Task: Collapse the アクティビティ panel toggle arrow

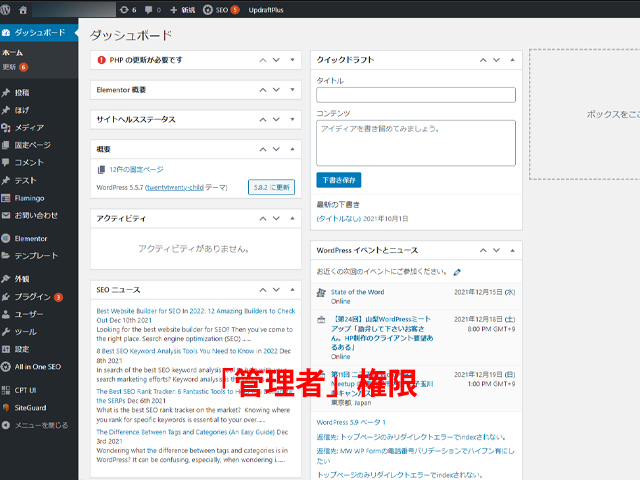Action: [292, 218]
